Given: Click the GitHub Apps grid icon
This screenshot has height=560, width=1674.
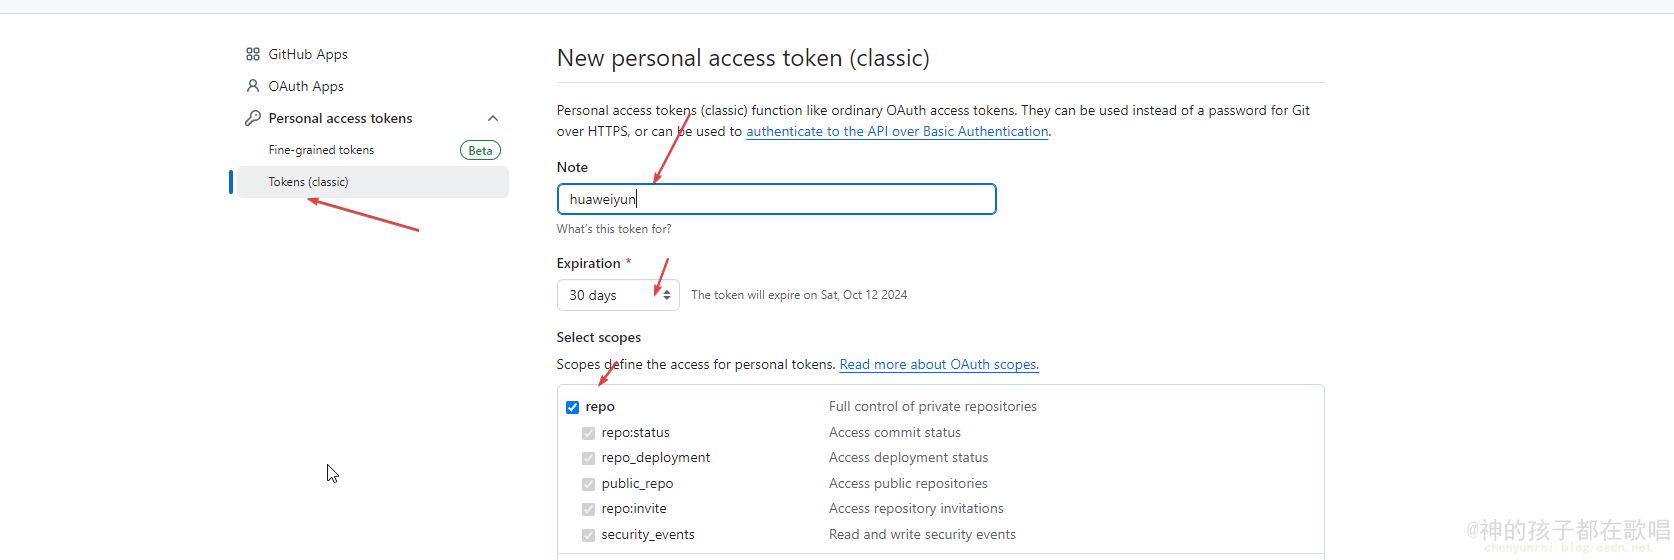Looking at the screenshot, I should (253, 54).
